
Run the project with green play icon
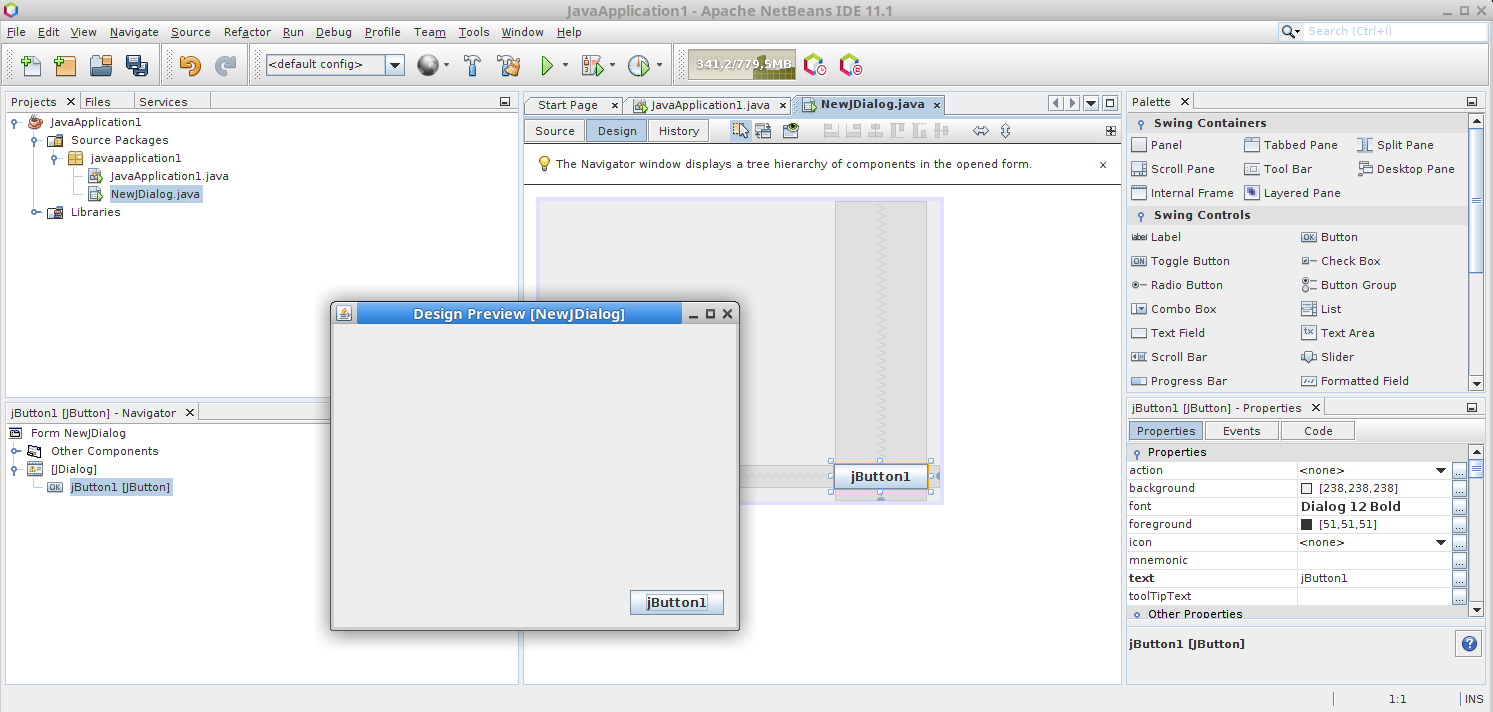pos(547,66)
